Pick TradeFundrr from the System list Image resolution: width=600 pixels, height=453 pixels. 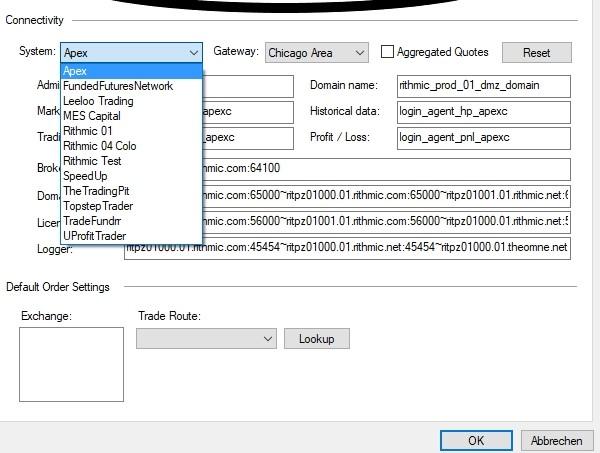(131, 221)
